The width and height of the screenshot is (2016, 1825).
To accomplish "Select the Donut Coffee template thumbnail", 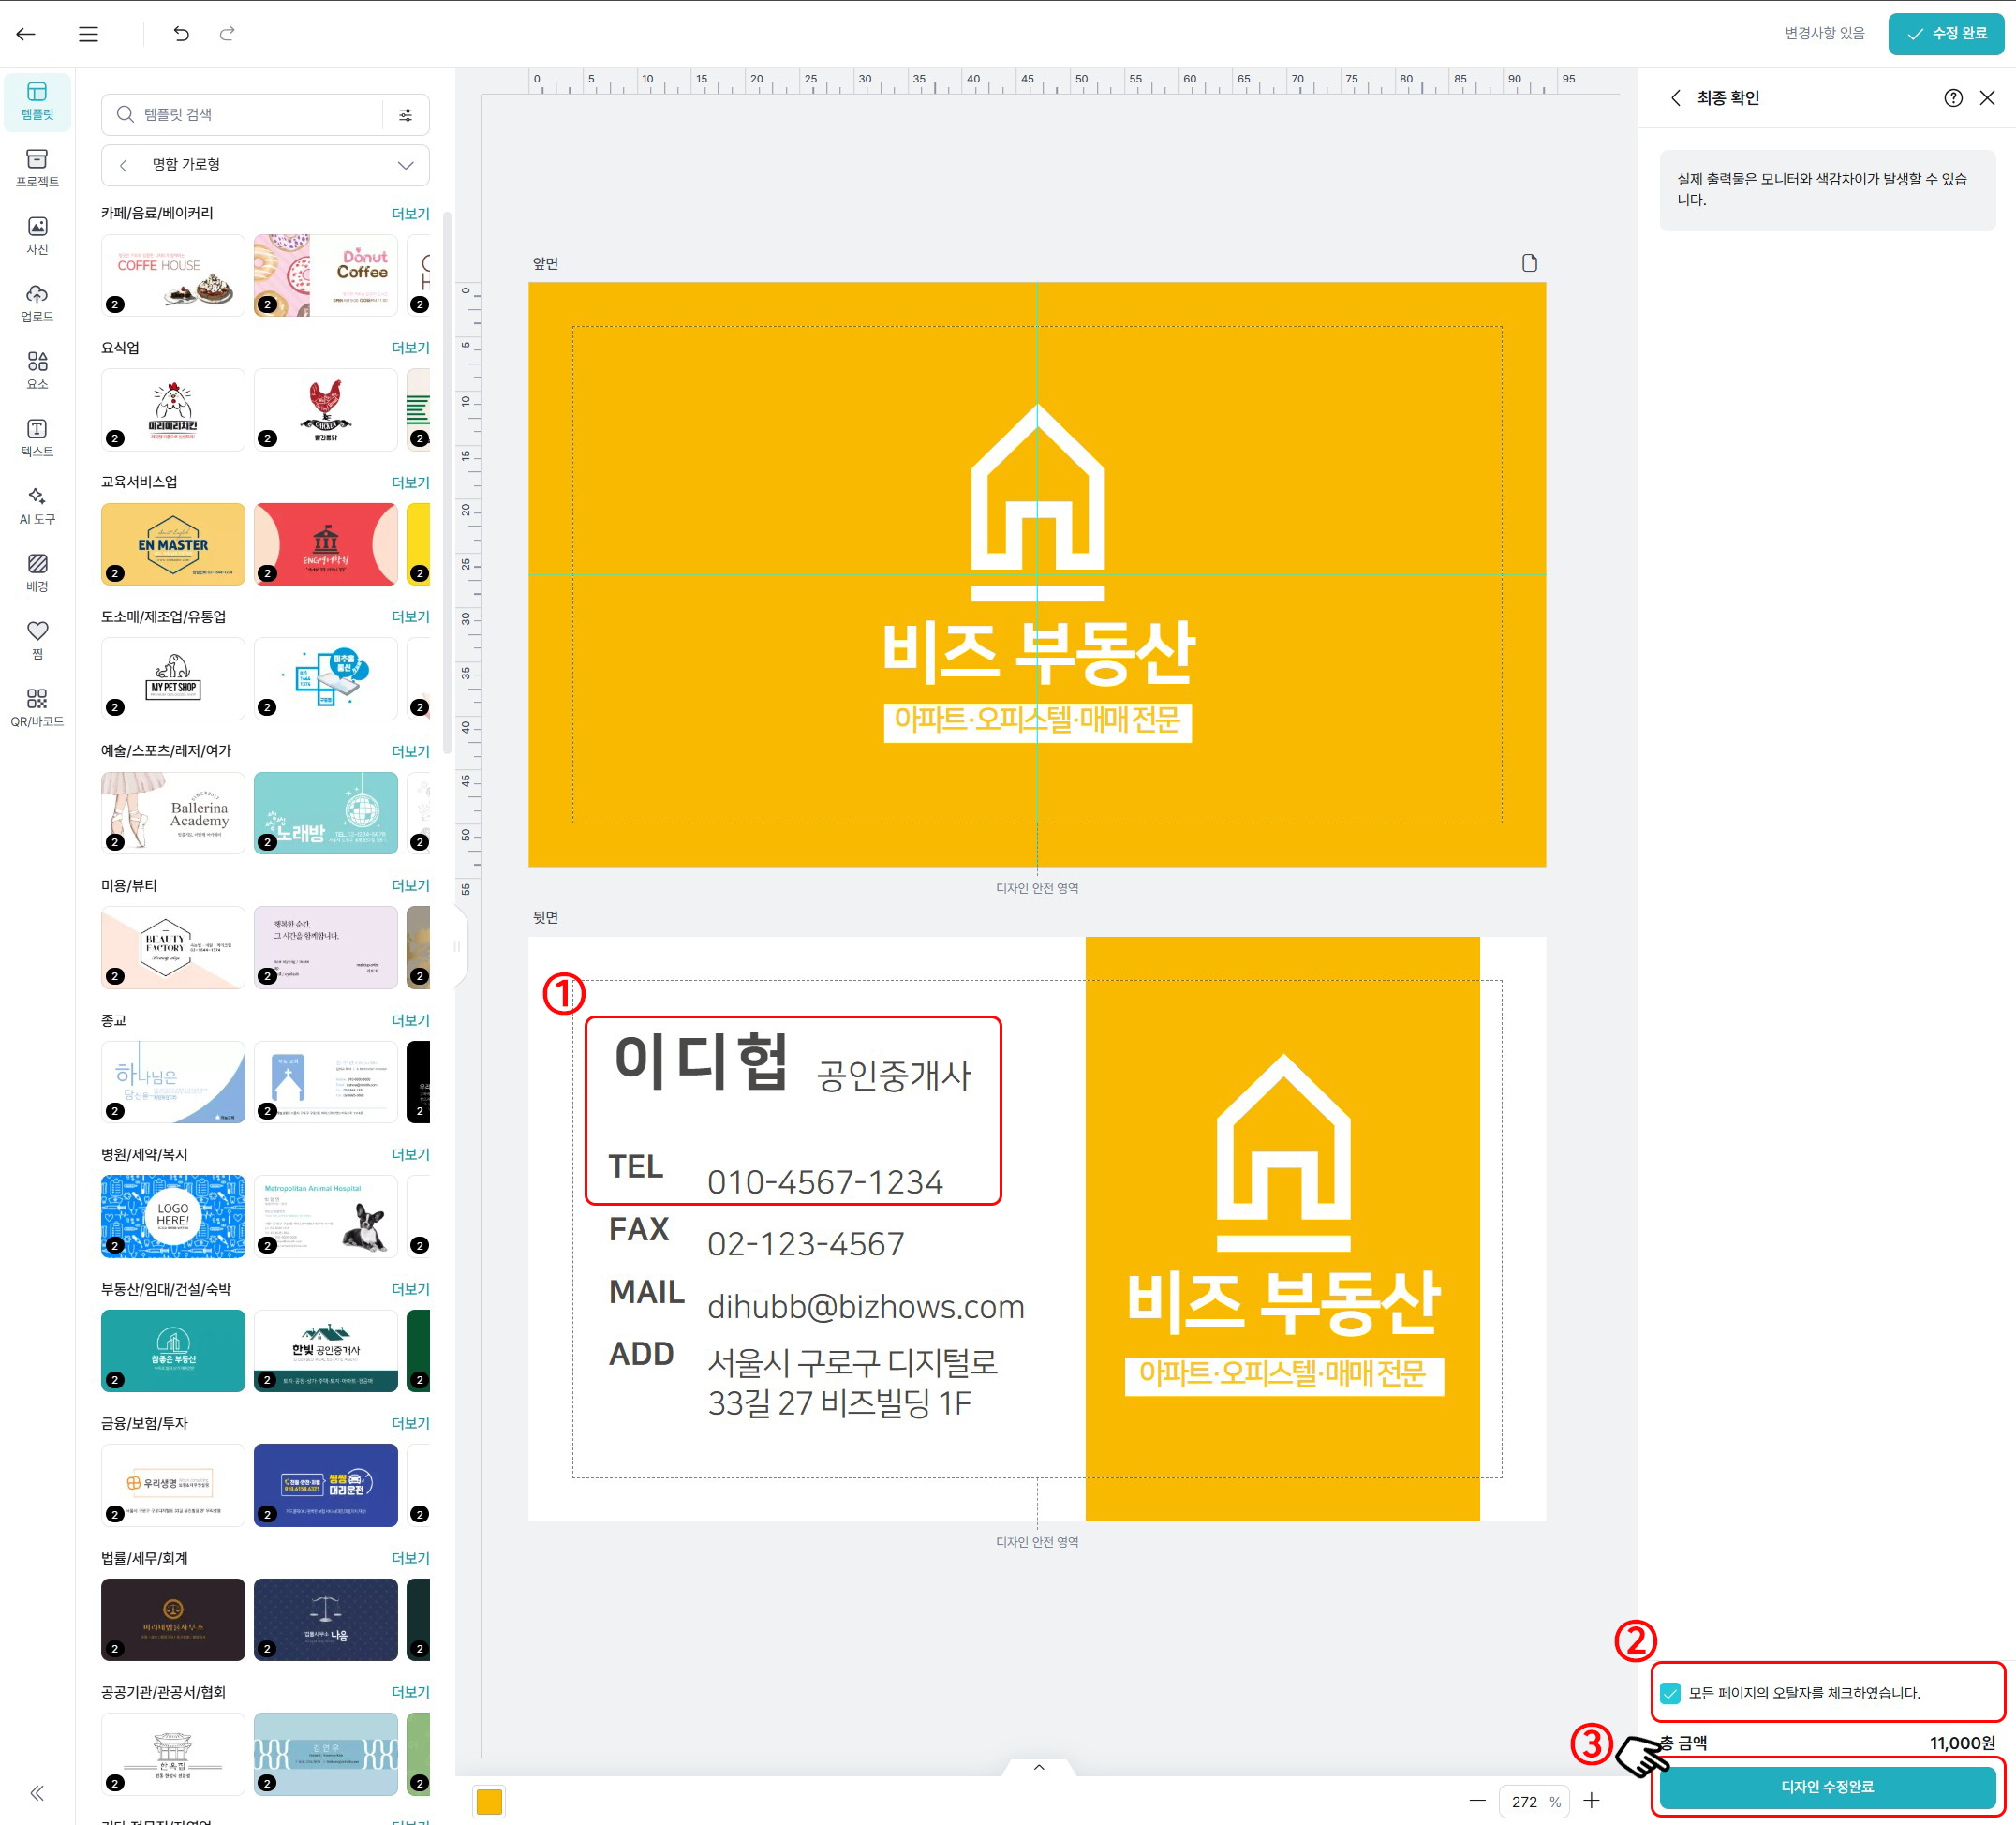I will tap(325, 274).
